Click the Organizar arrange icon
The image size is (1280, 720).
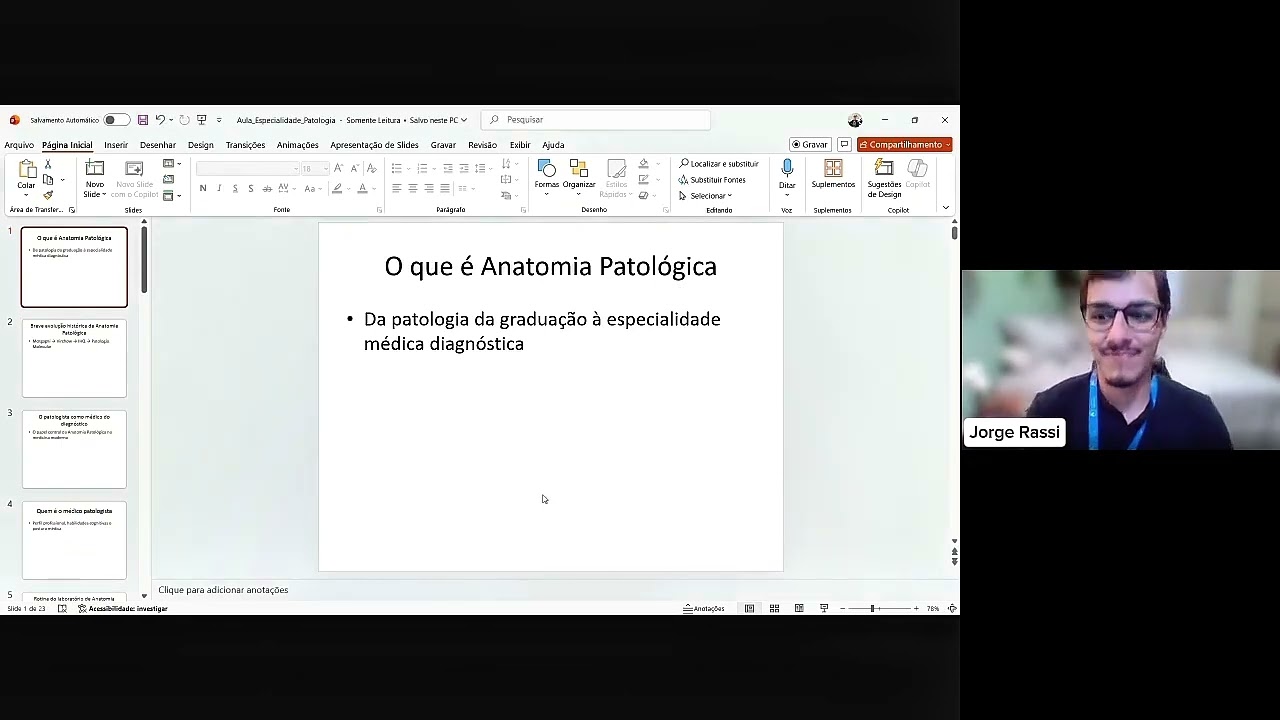579,168
